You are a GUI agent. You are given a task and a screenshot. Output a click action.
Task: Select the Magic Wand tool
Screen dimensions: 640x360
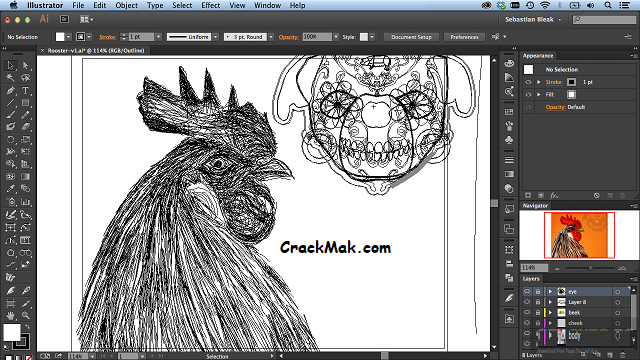11,78
